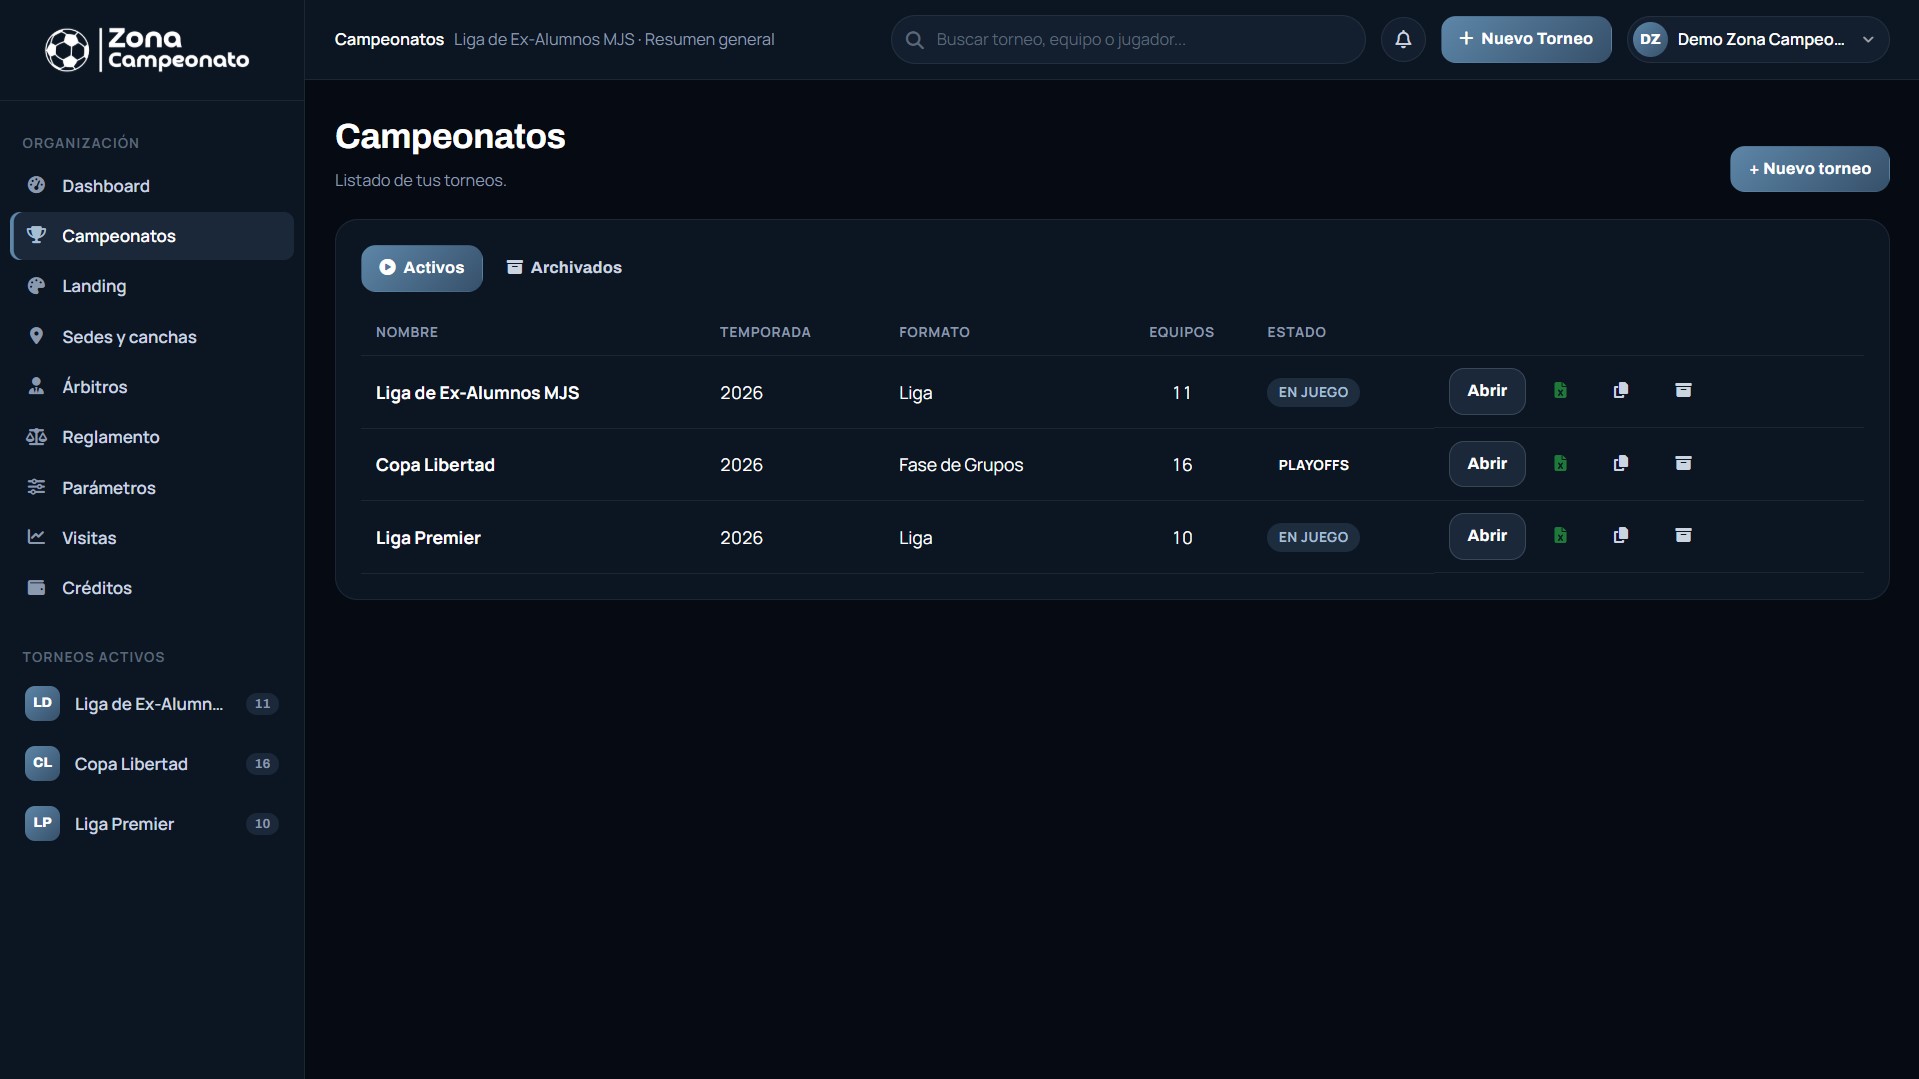
Task: Click the Árbitros person icon
Action: coord(37,386)
